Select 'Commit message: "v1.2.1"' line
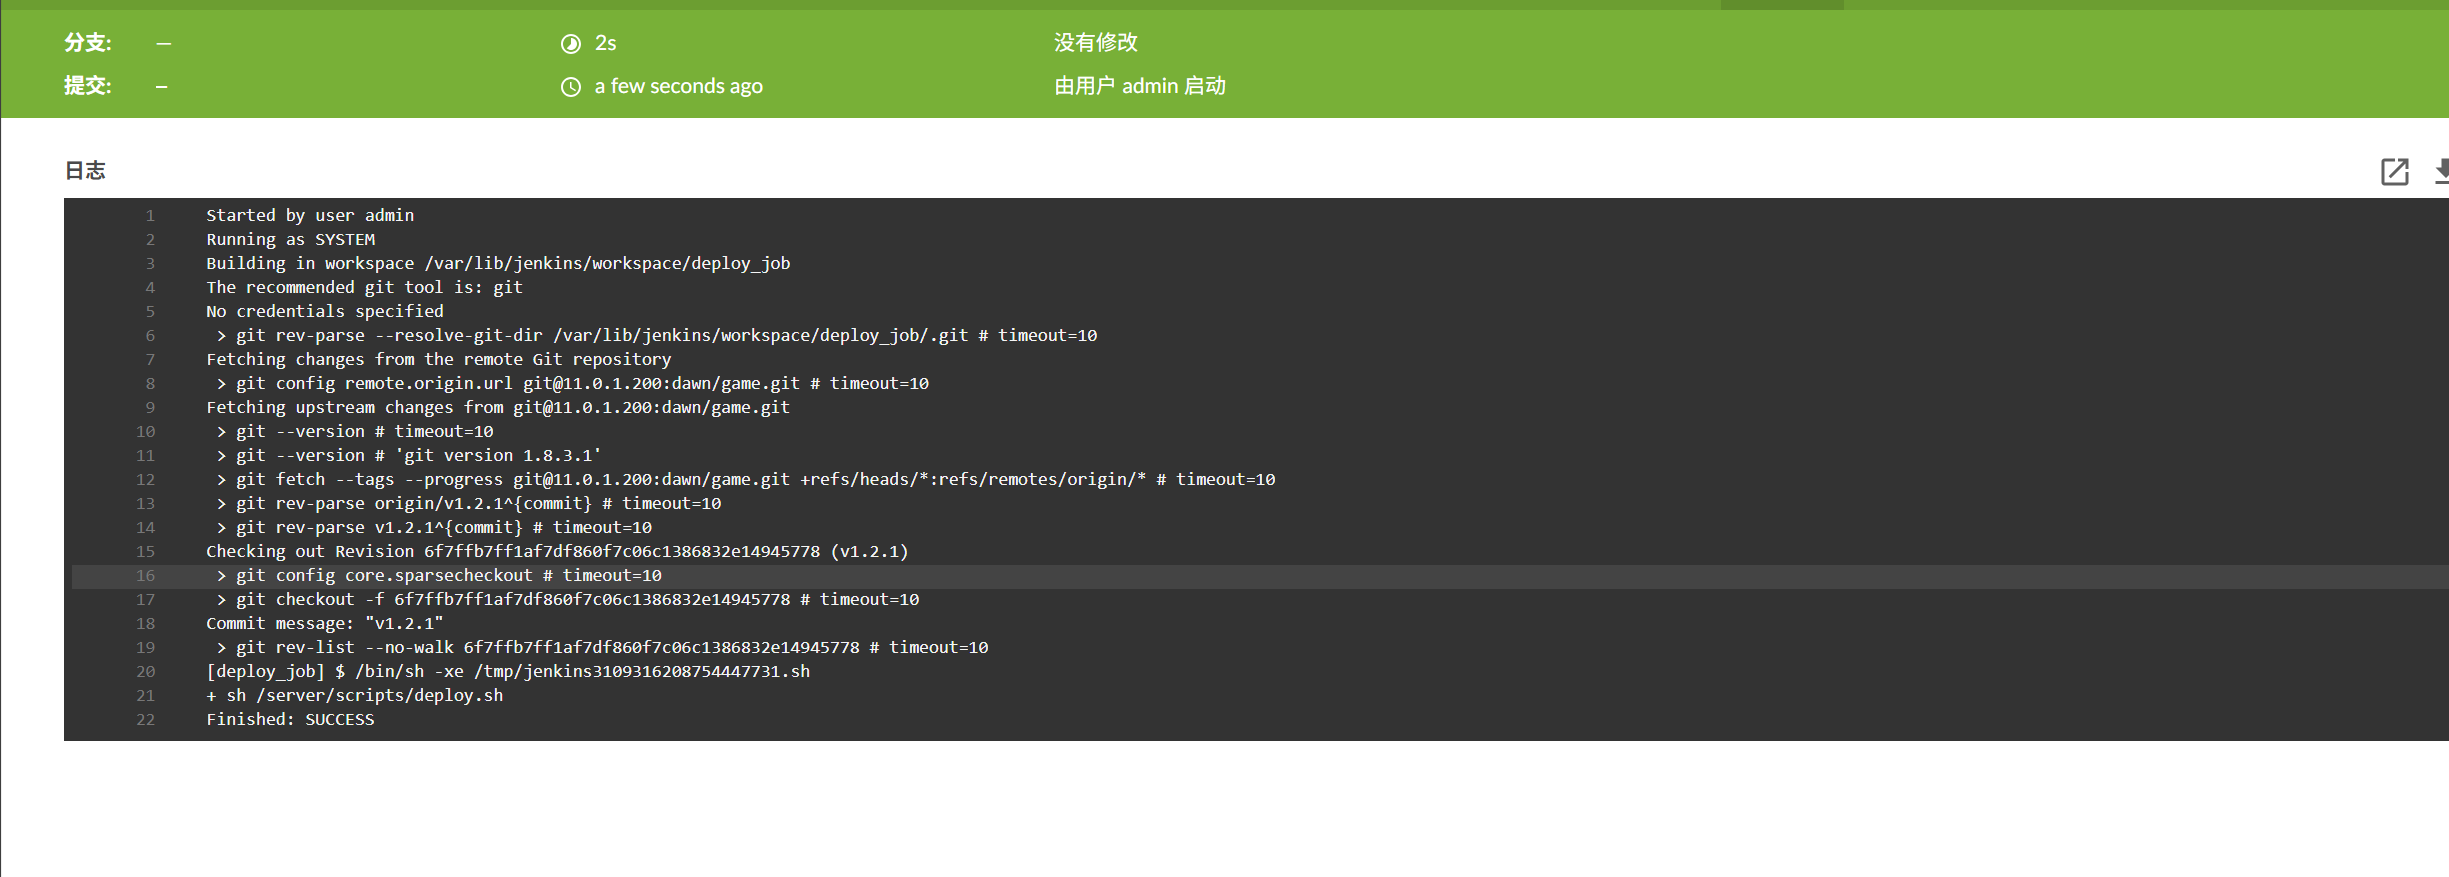Viewport: 2449px width, 877px height. click(x=325, y=623)
